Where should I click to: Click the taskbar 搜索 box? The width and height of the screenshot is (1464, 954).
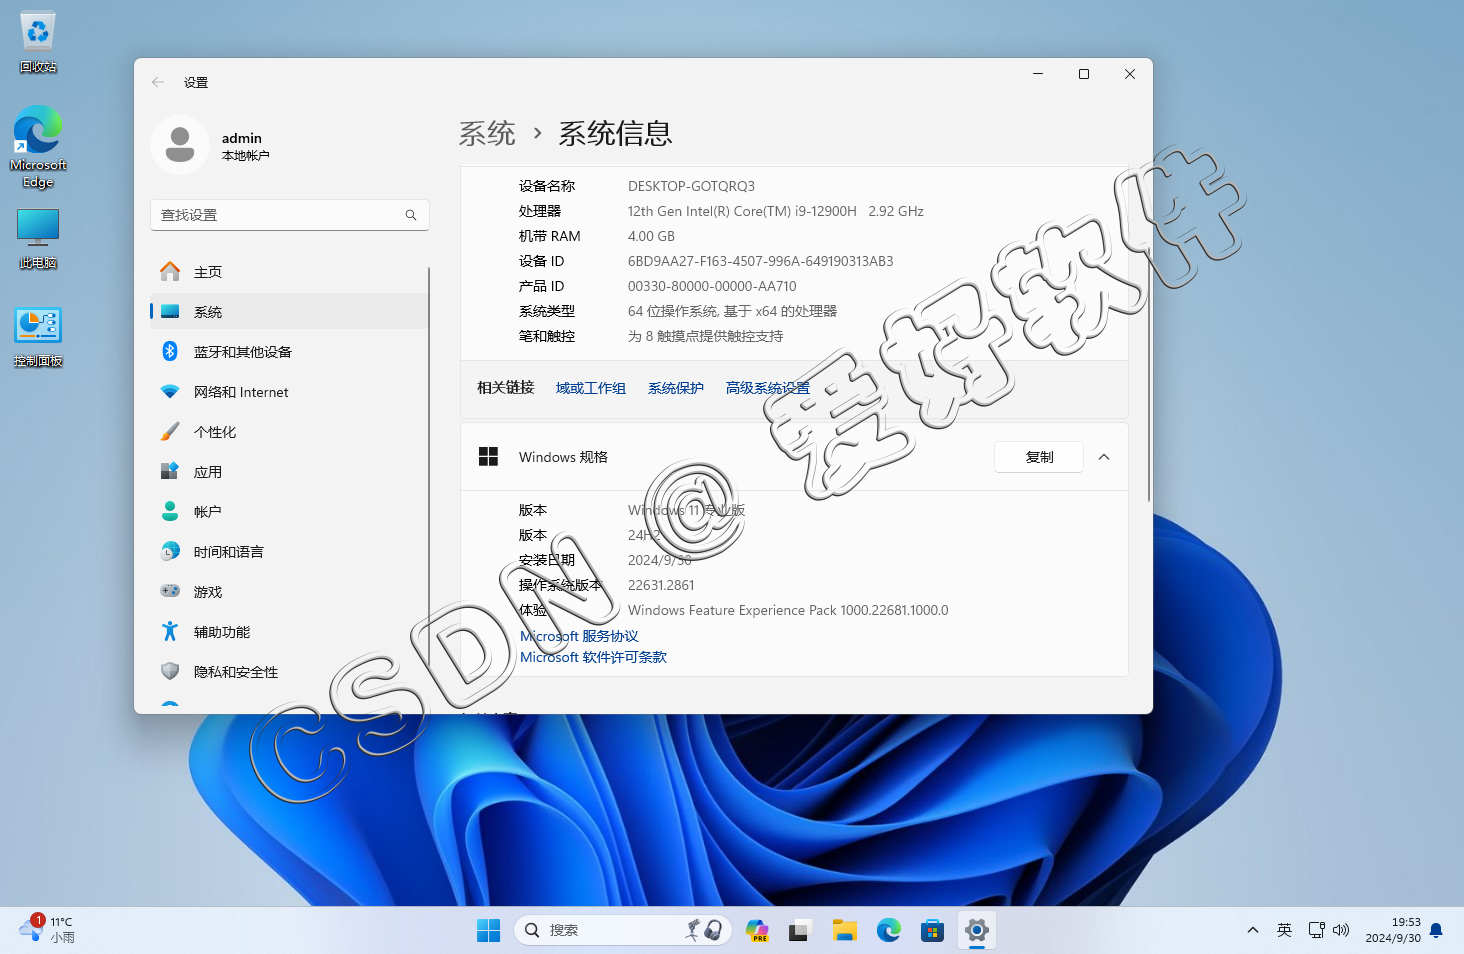[x=623, y=930]
